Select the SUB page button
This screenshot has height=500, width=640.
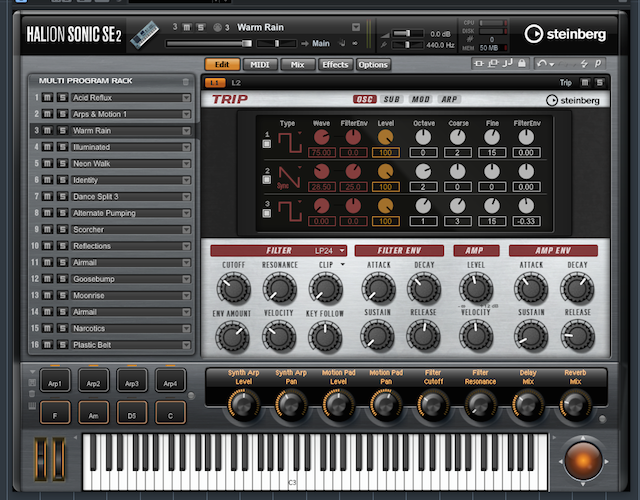pos(392,99)
